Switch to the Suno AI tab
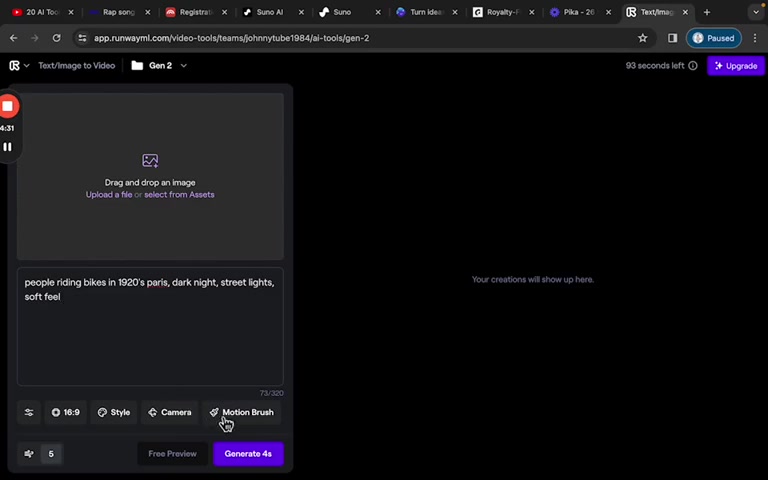768x480 pixels. (268, 12)
